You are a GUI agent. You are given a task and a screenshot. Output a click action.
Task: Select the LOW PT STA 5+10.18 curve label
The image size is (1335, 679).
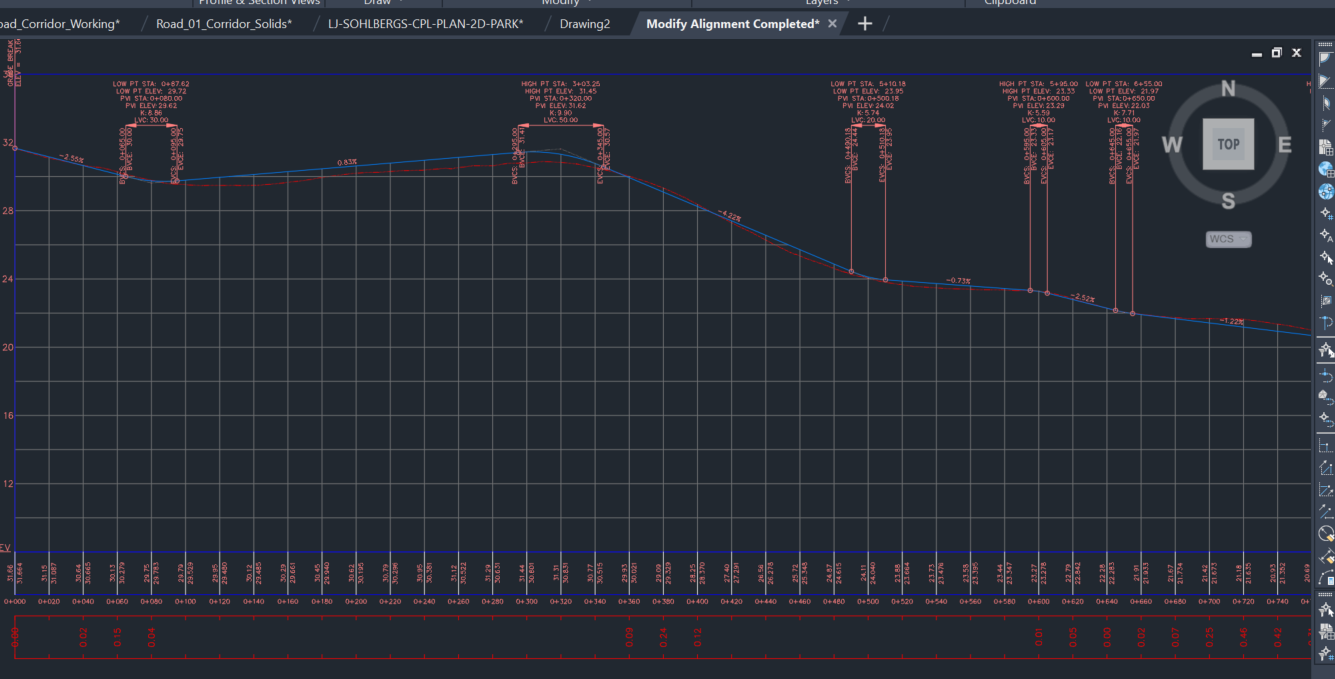868,84
